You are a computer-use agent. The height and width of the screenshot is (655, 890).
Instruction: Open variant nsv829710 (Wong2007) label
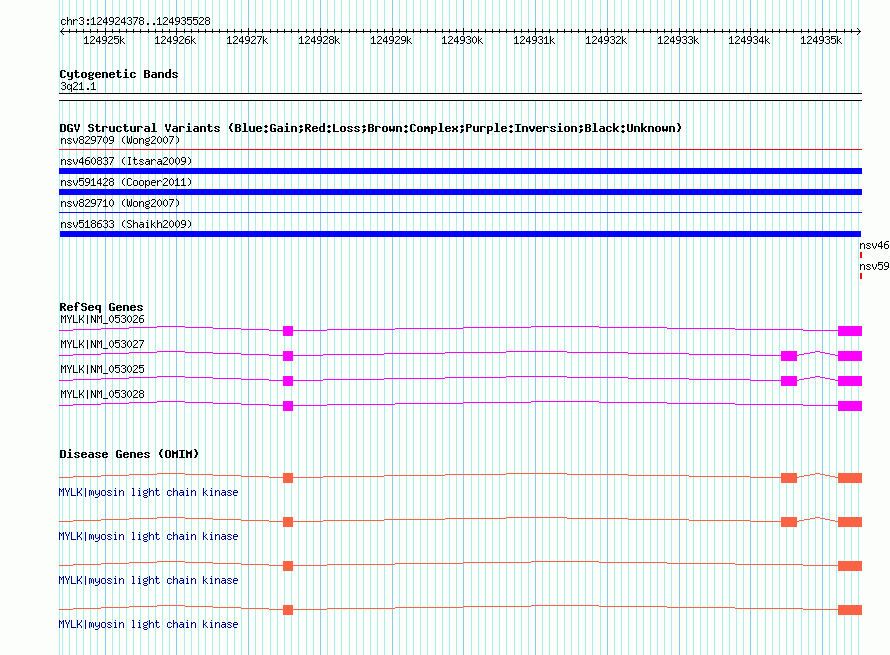120,203
